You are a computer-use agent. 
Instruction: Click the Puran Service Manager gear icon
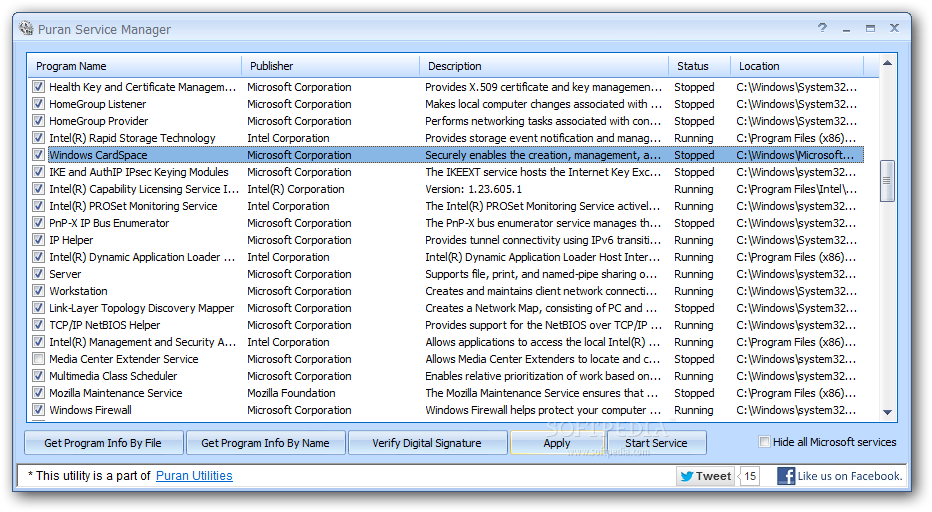(26, 28)
